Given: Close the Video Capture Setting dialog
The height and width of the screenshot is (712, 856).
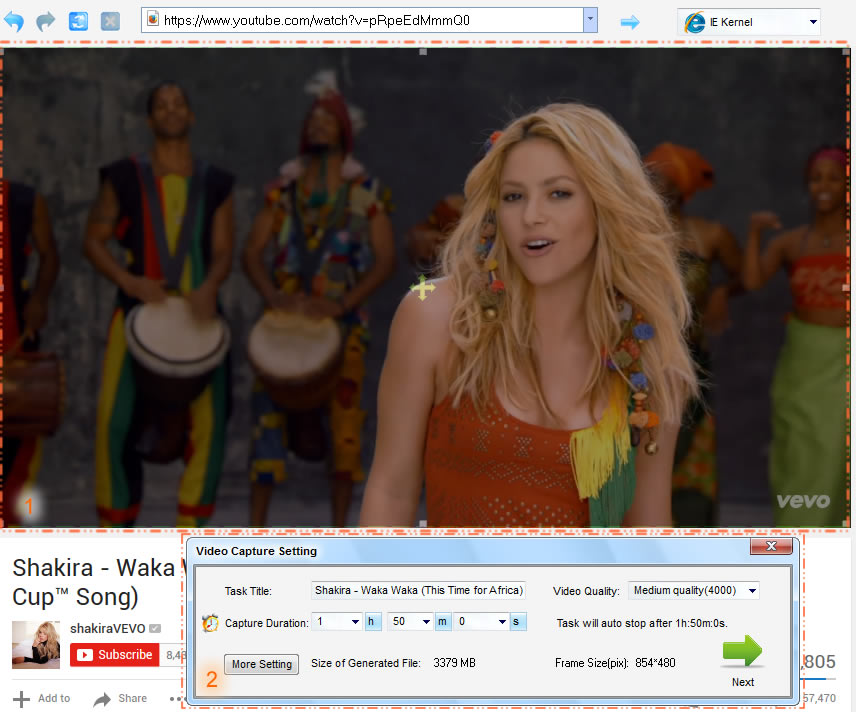Looking at the screenshot, I should (x=771, y=546).
